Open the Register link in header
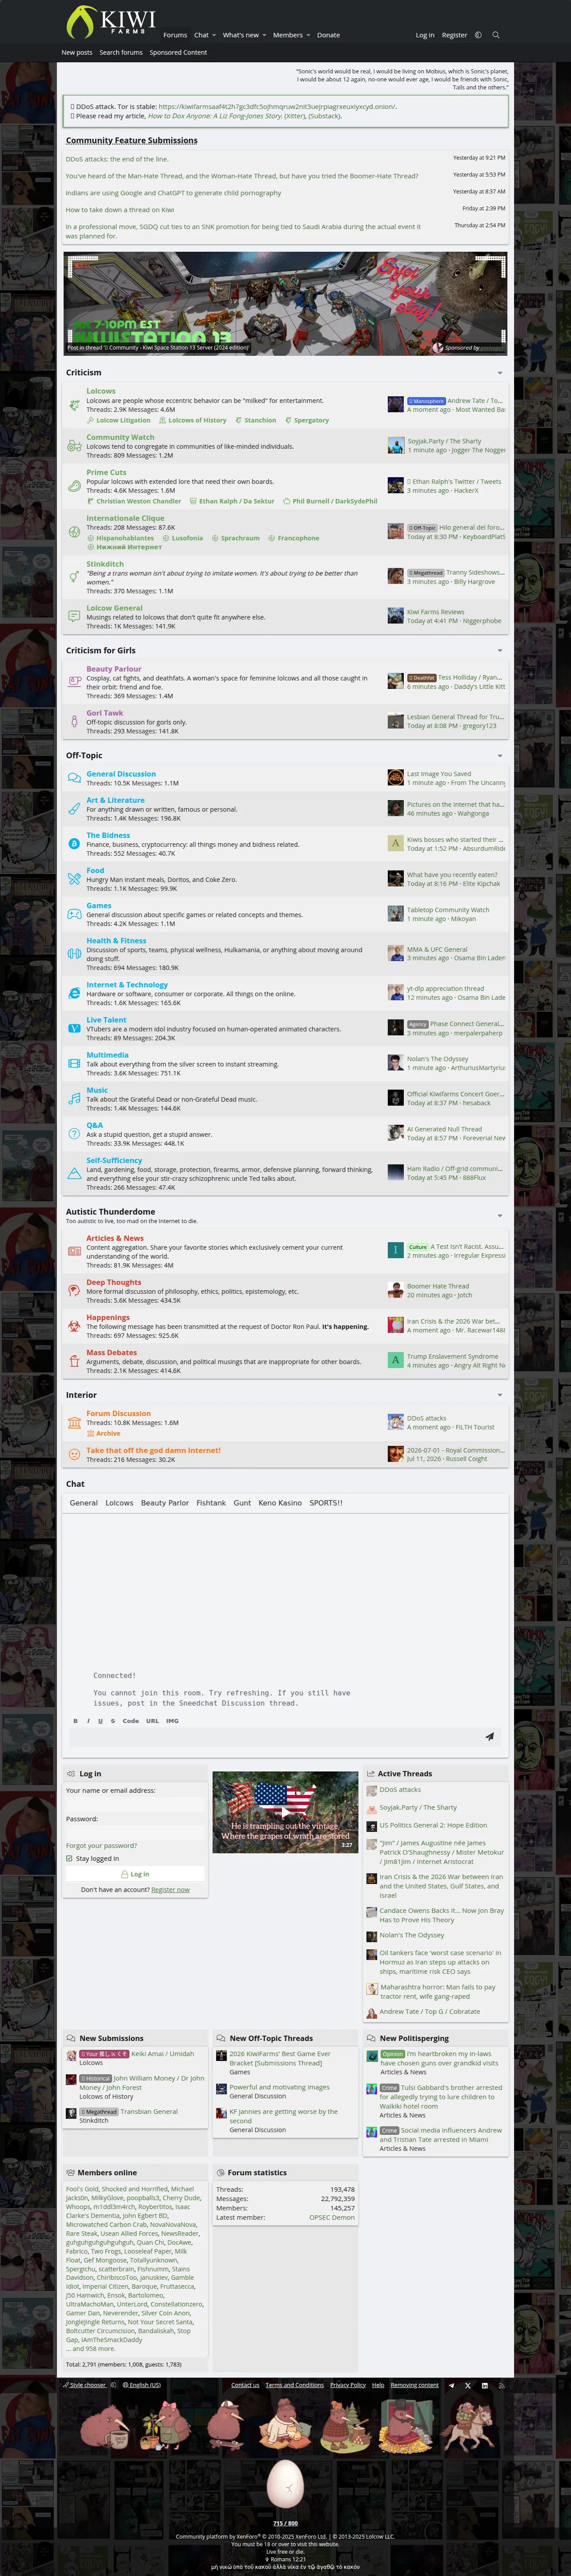571x2576 pixels. tap(454, 35)
